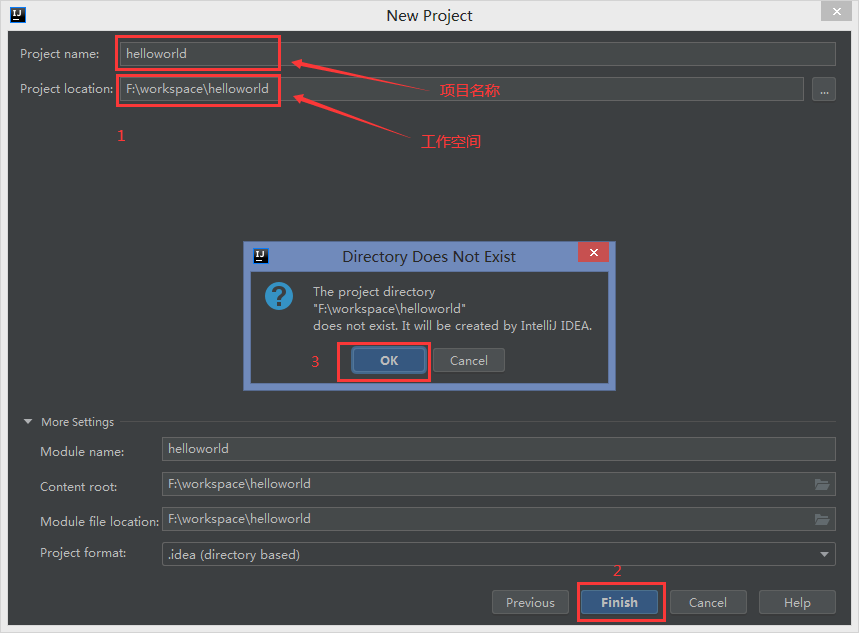Open the location browser via the '...' button
The image size is (859, 633).
point(823,89)
